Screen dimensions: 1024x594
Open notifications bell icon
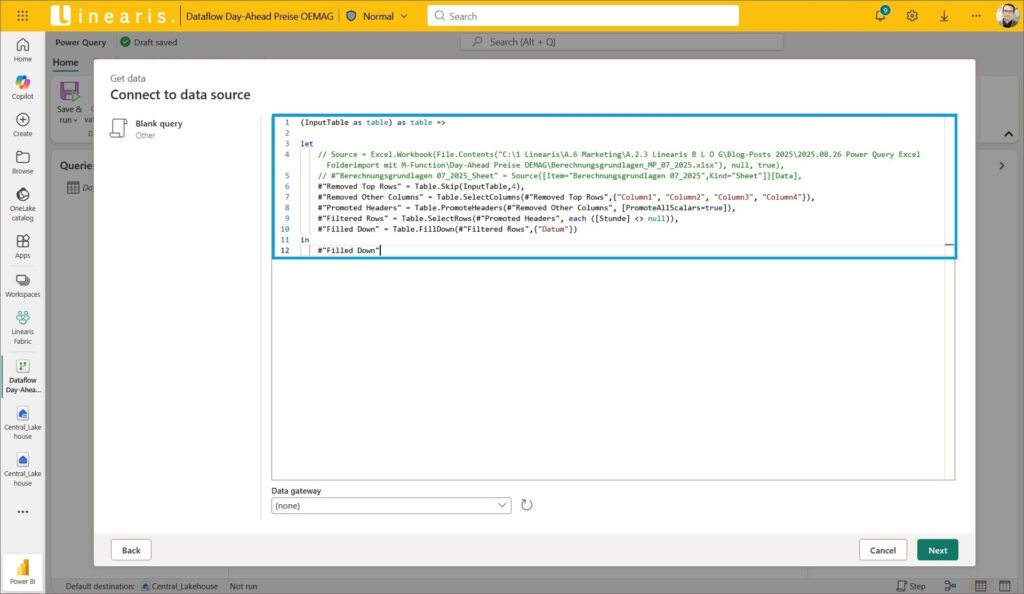tap(881, 16)
